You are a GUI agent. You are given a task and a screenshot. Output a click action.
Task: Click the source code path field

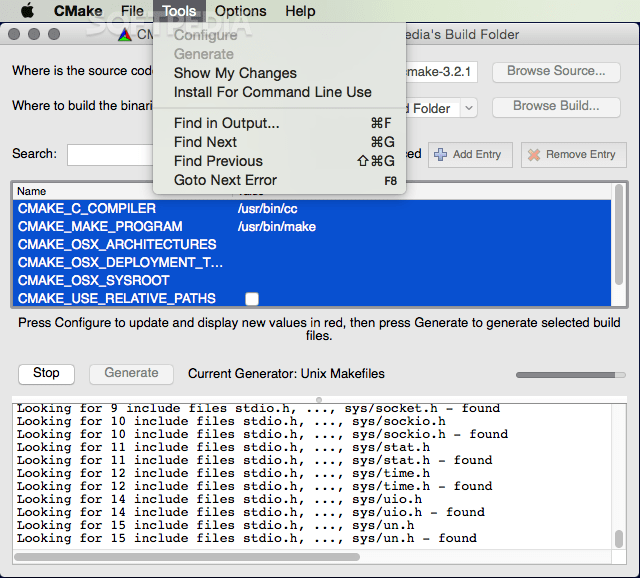coord(441,72)
